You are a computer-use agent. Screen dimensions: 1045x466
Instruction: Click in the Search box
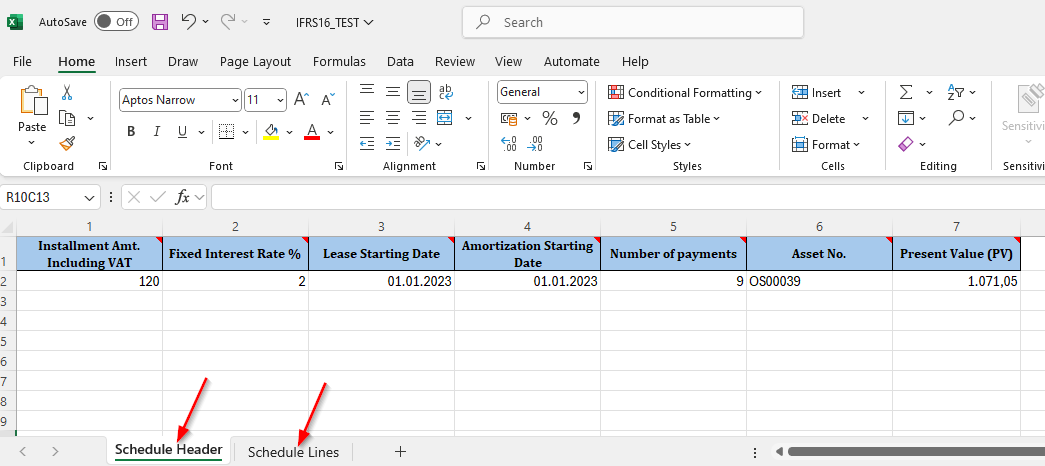point(632,23)
